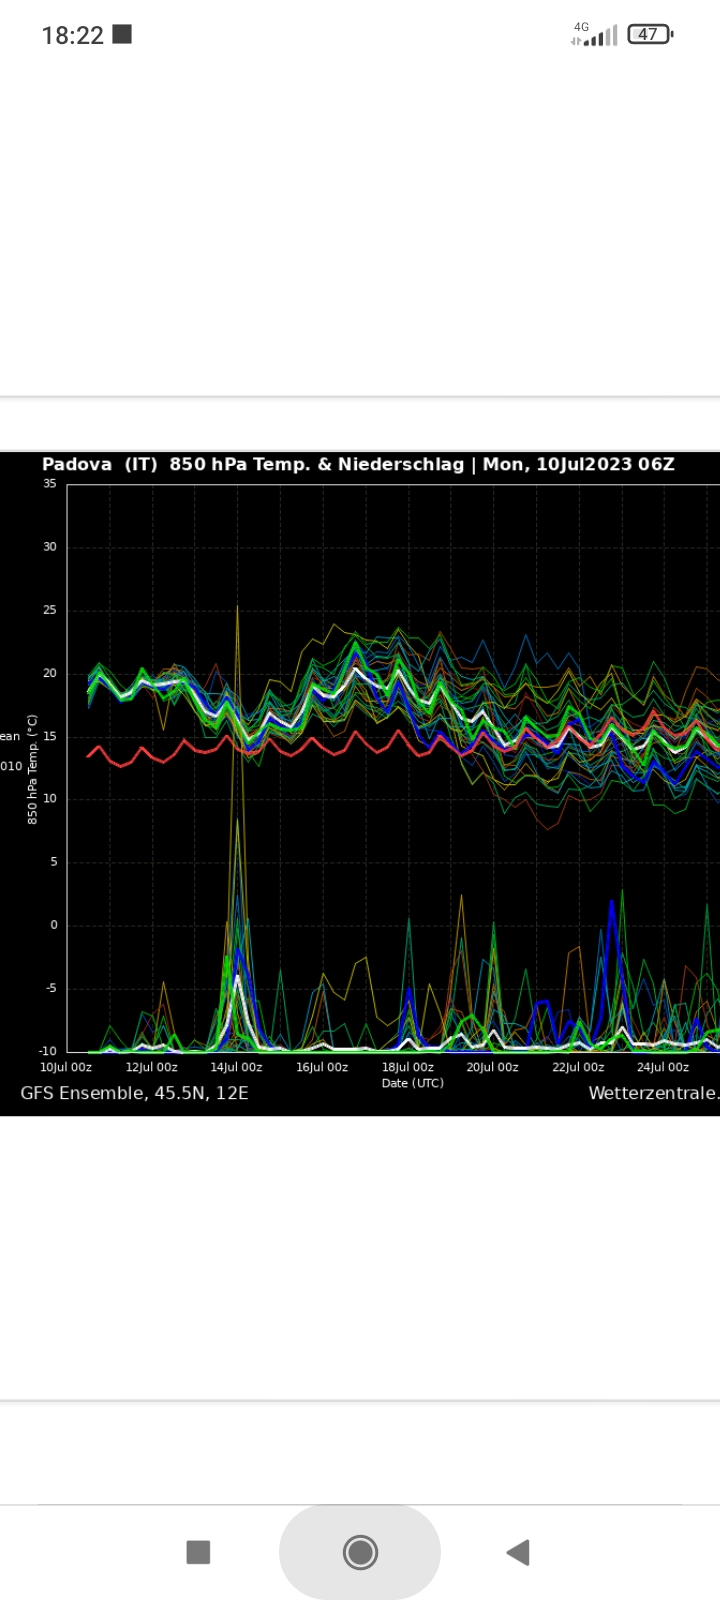
Task: Tap the 14Jul 00z axis label
Action: tap(236, 1067)
